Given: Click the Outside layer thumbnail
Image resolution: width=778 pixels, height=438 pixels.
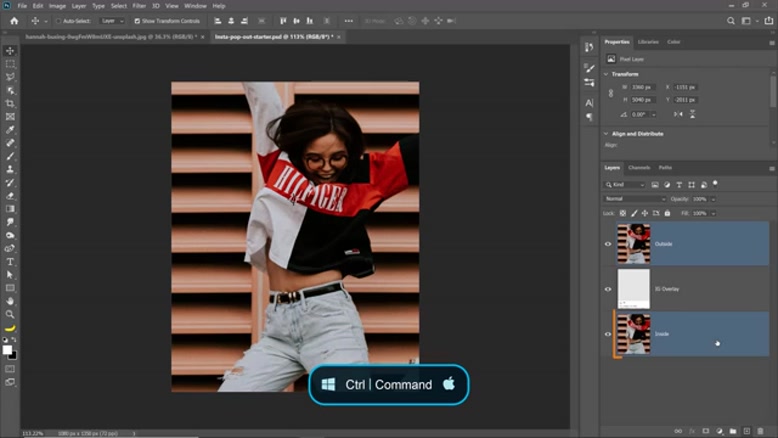Looking at the screenshot, I should [634, 244].
